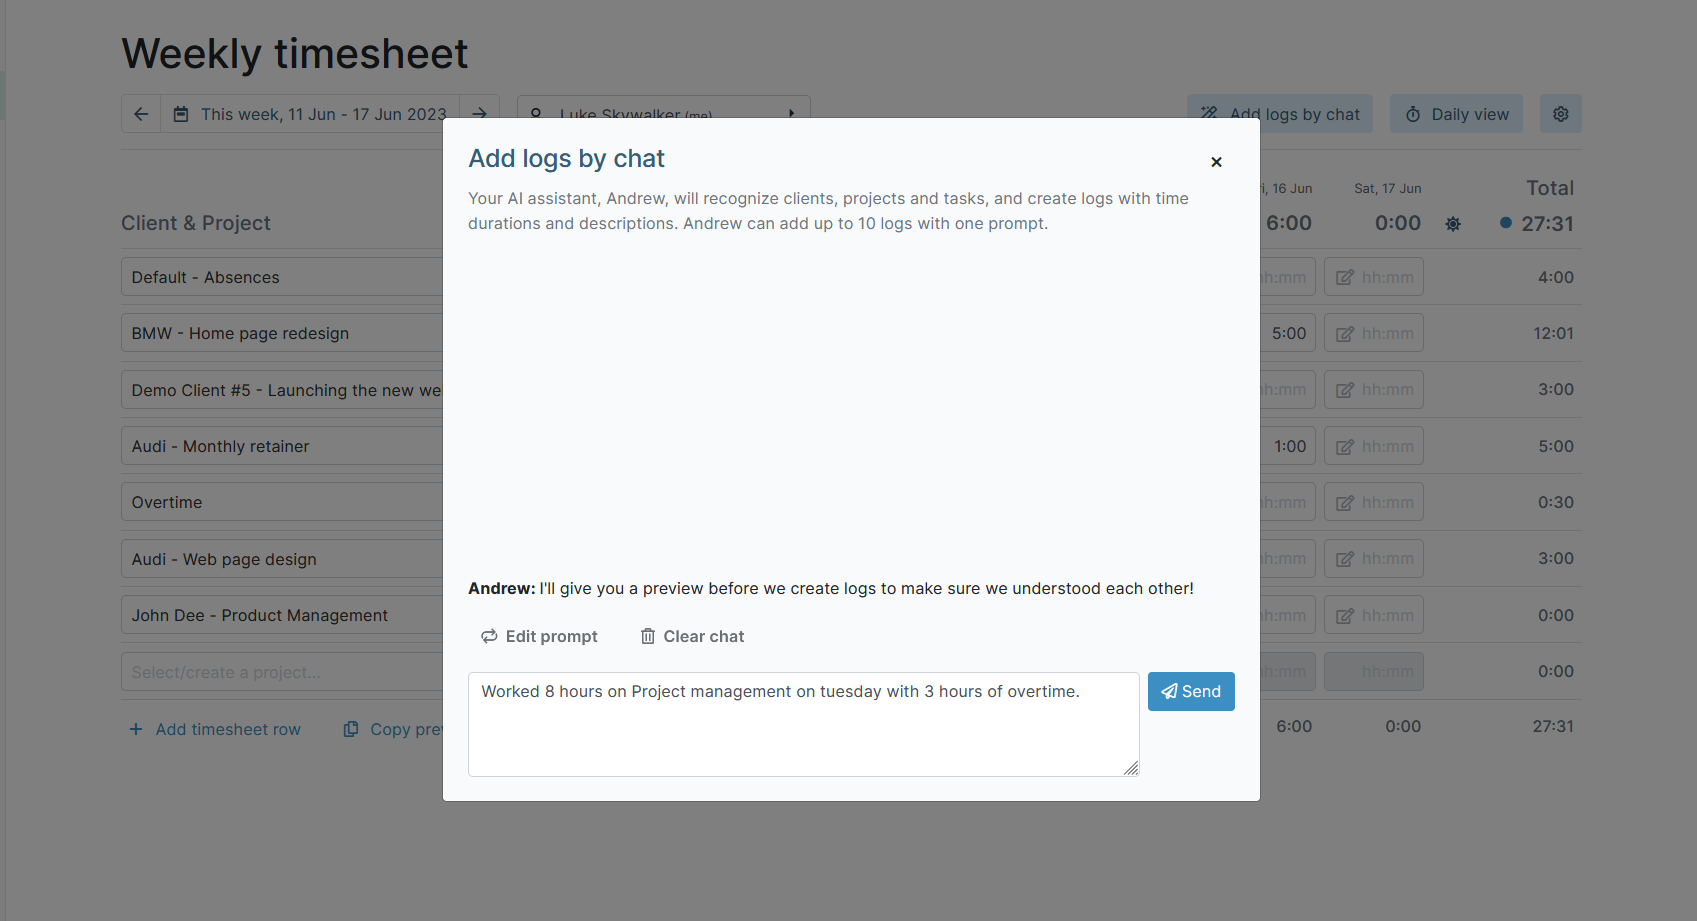
Task: Clear chat using the trash icon
Action: pyautogui.click(x=648, y=637)
